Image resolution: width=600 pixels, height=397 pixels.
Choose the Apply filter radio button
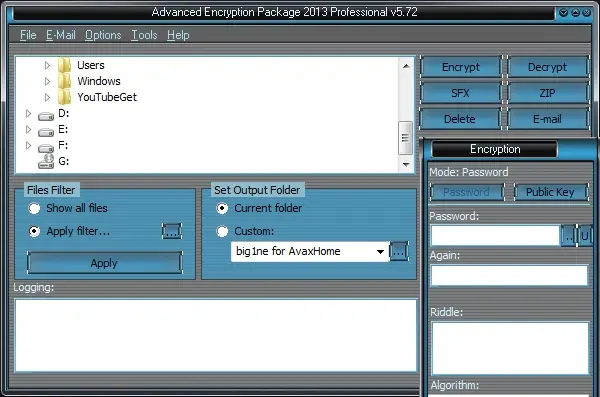tap(34, 231)
